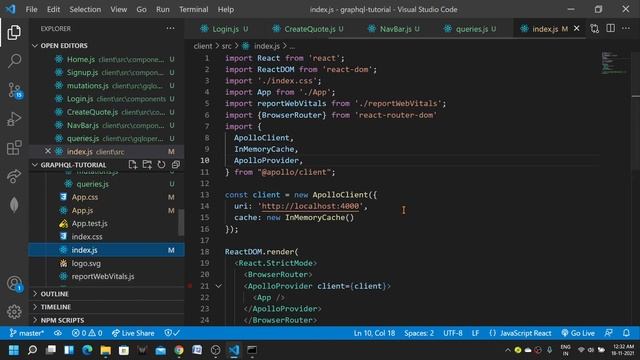
Task: Open the Run and Debug view
Action: click(x=14, y=119)
